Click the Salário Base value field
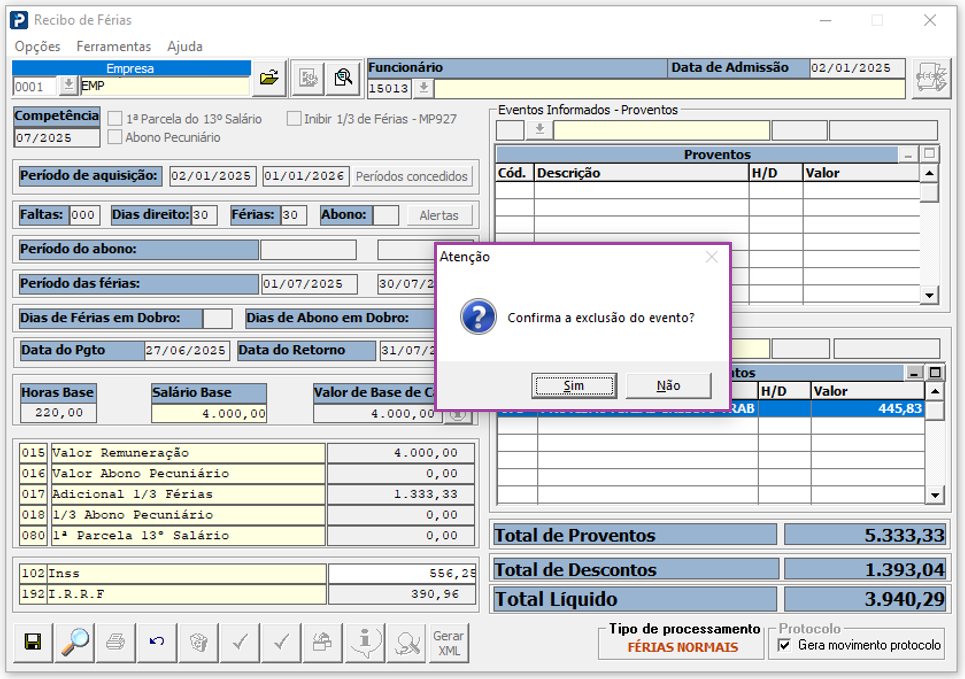Screen dimensions: 965x679 [x=209, y=414]
